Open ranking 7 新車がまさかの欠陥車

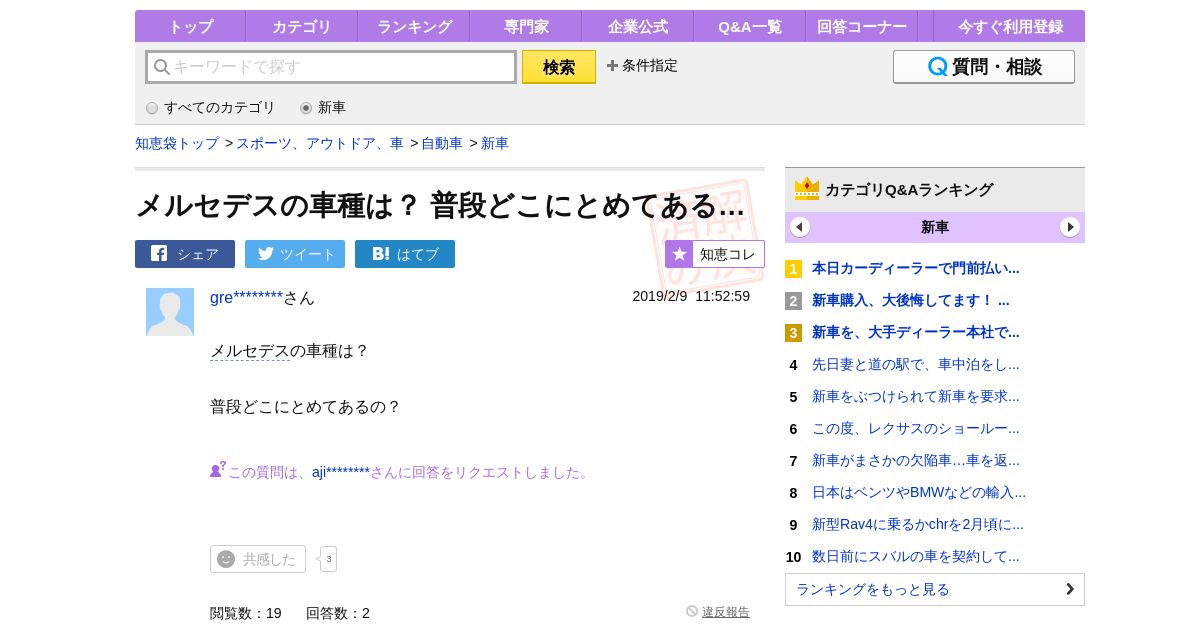click(916, 460)
